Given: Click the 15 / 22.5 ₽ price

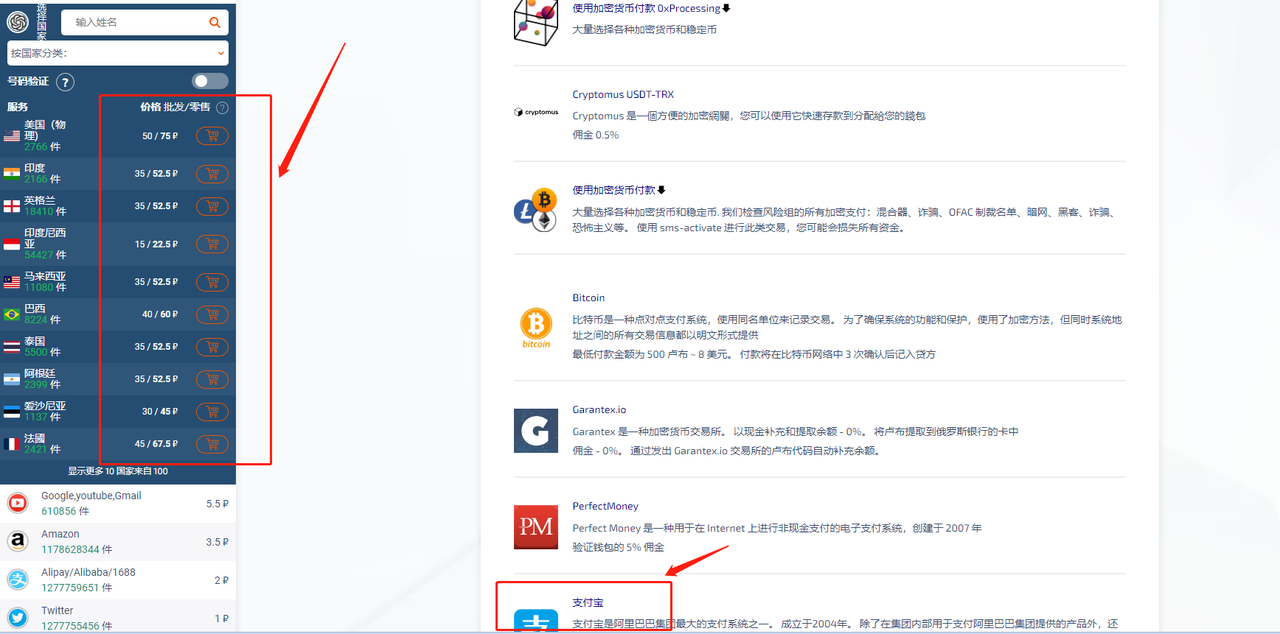Looking at the screenshot, I should tap(157, 244).
